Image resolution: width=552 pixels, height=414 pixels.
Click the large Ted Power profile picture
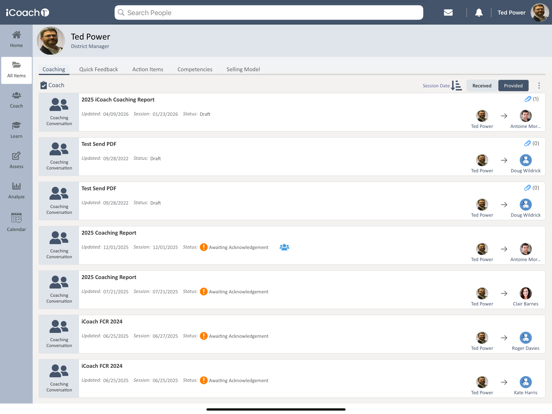(x=51, y=41)
